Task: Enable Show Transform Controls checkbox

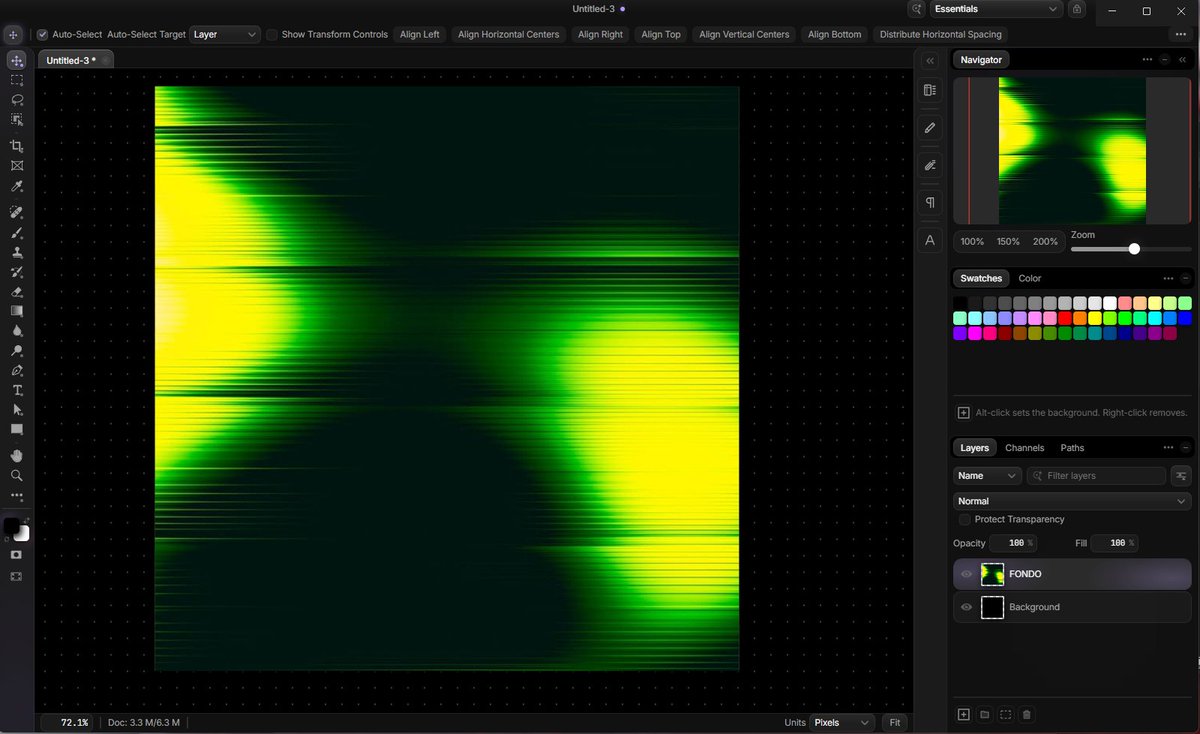Action: pyautogui.click(x=272, y=34)
